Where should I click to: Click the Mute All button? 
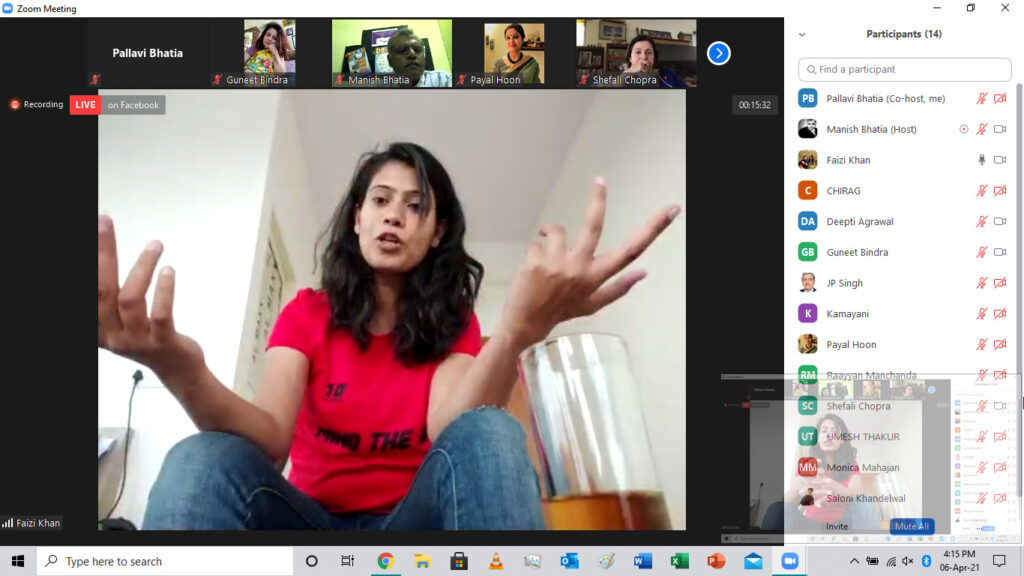click(x=912, y=526)
